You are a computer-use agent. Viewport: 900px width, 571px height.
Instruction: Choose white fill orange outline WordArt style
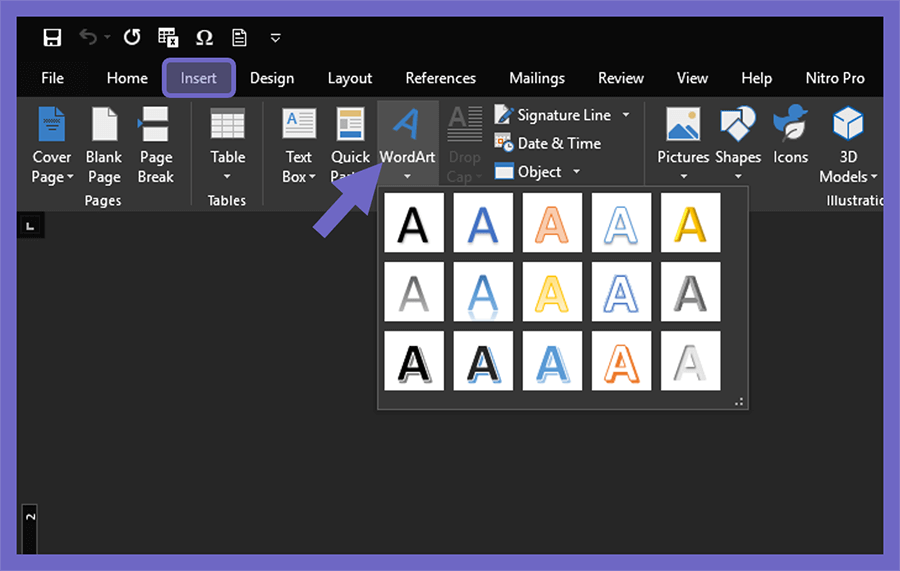coord(621,361)
